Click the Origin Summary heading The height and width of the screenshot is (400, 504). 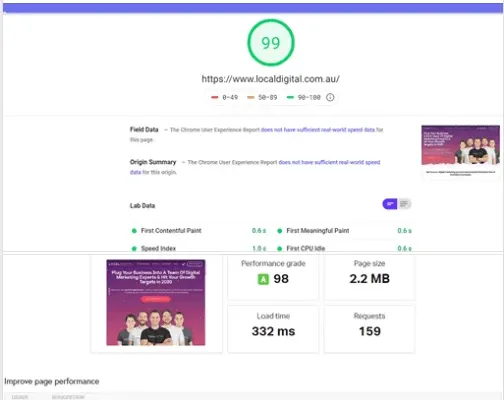pyautogui.click(x=153, y=162)
